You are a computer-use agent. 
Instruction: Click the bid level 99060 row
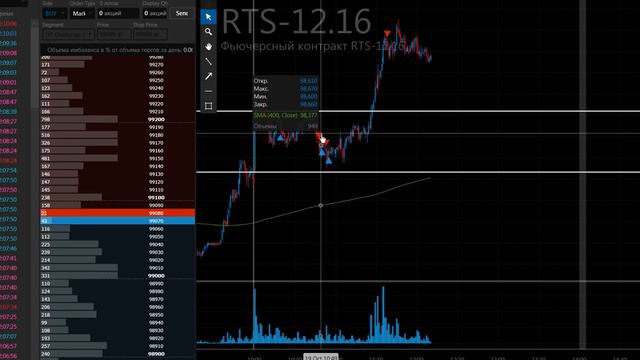point(118,229)
